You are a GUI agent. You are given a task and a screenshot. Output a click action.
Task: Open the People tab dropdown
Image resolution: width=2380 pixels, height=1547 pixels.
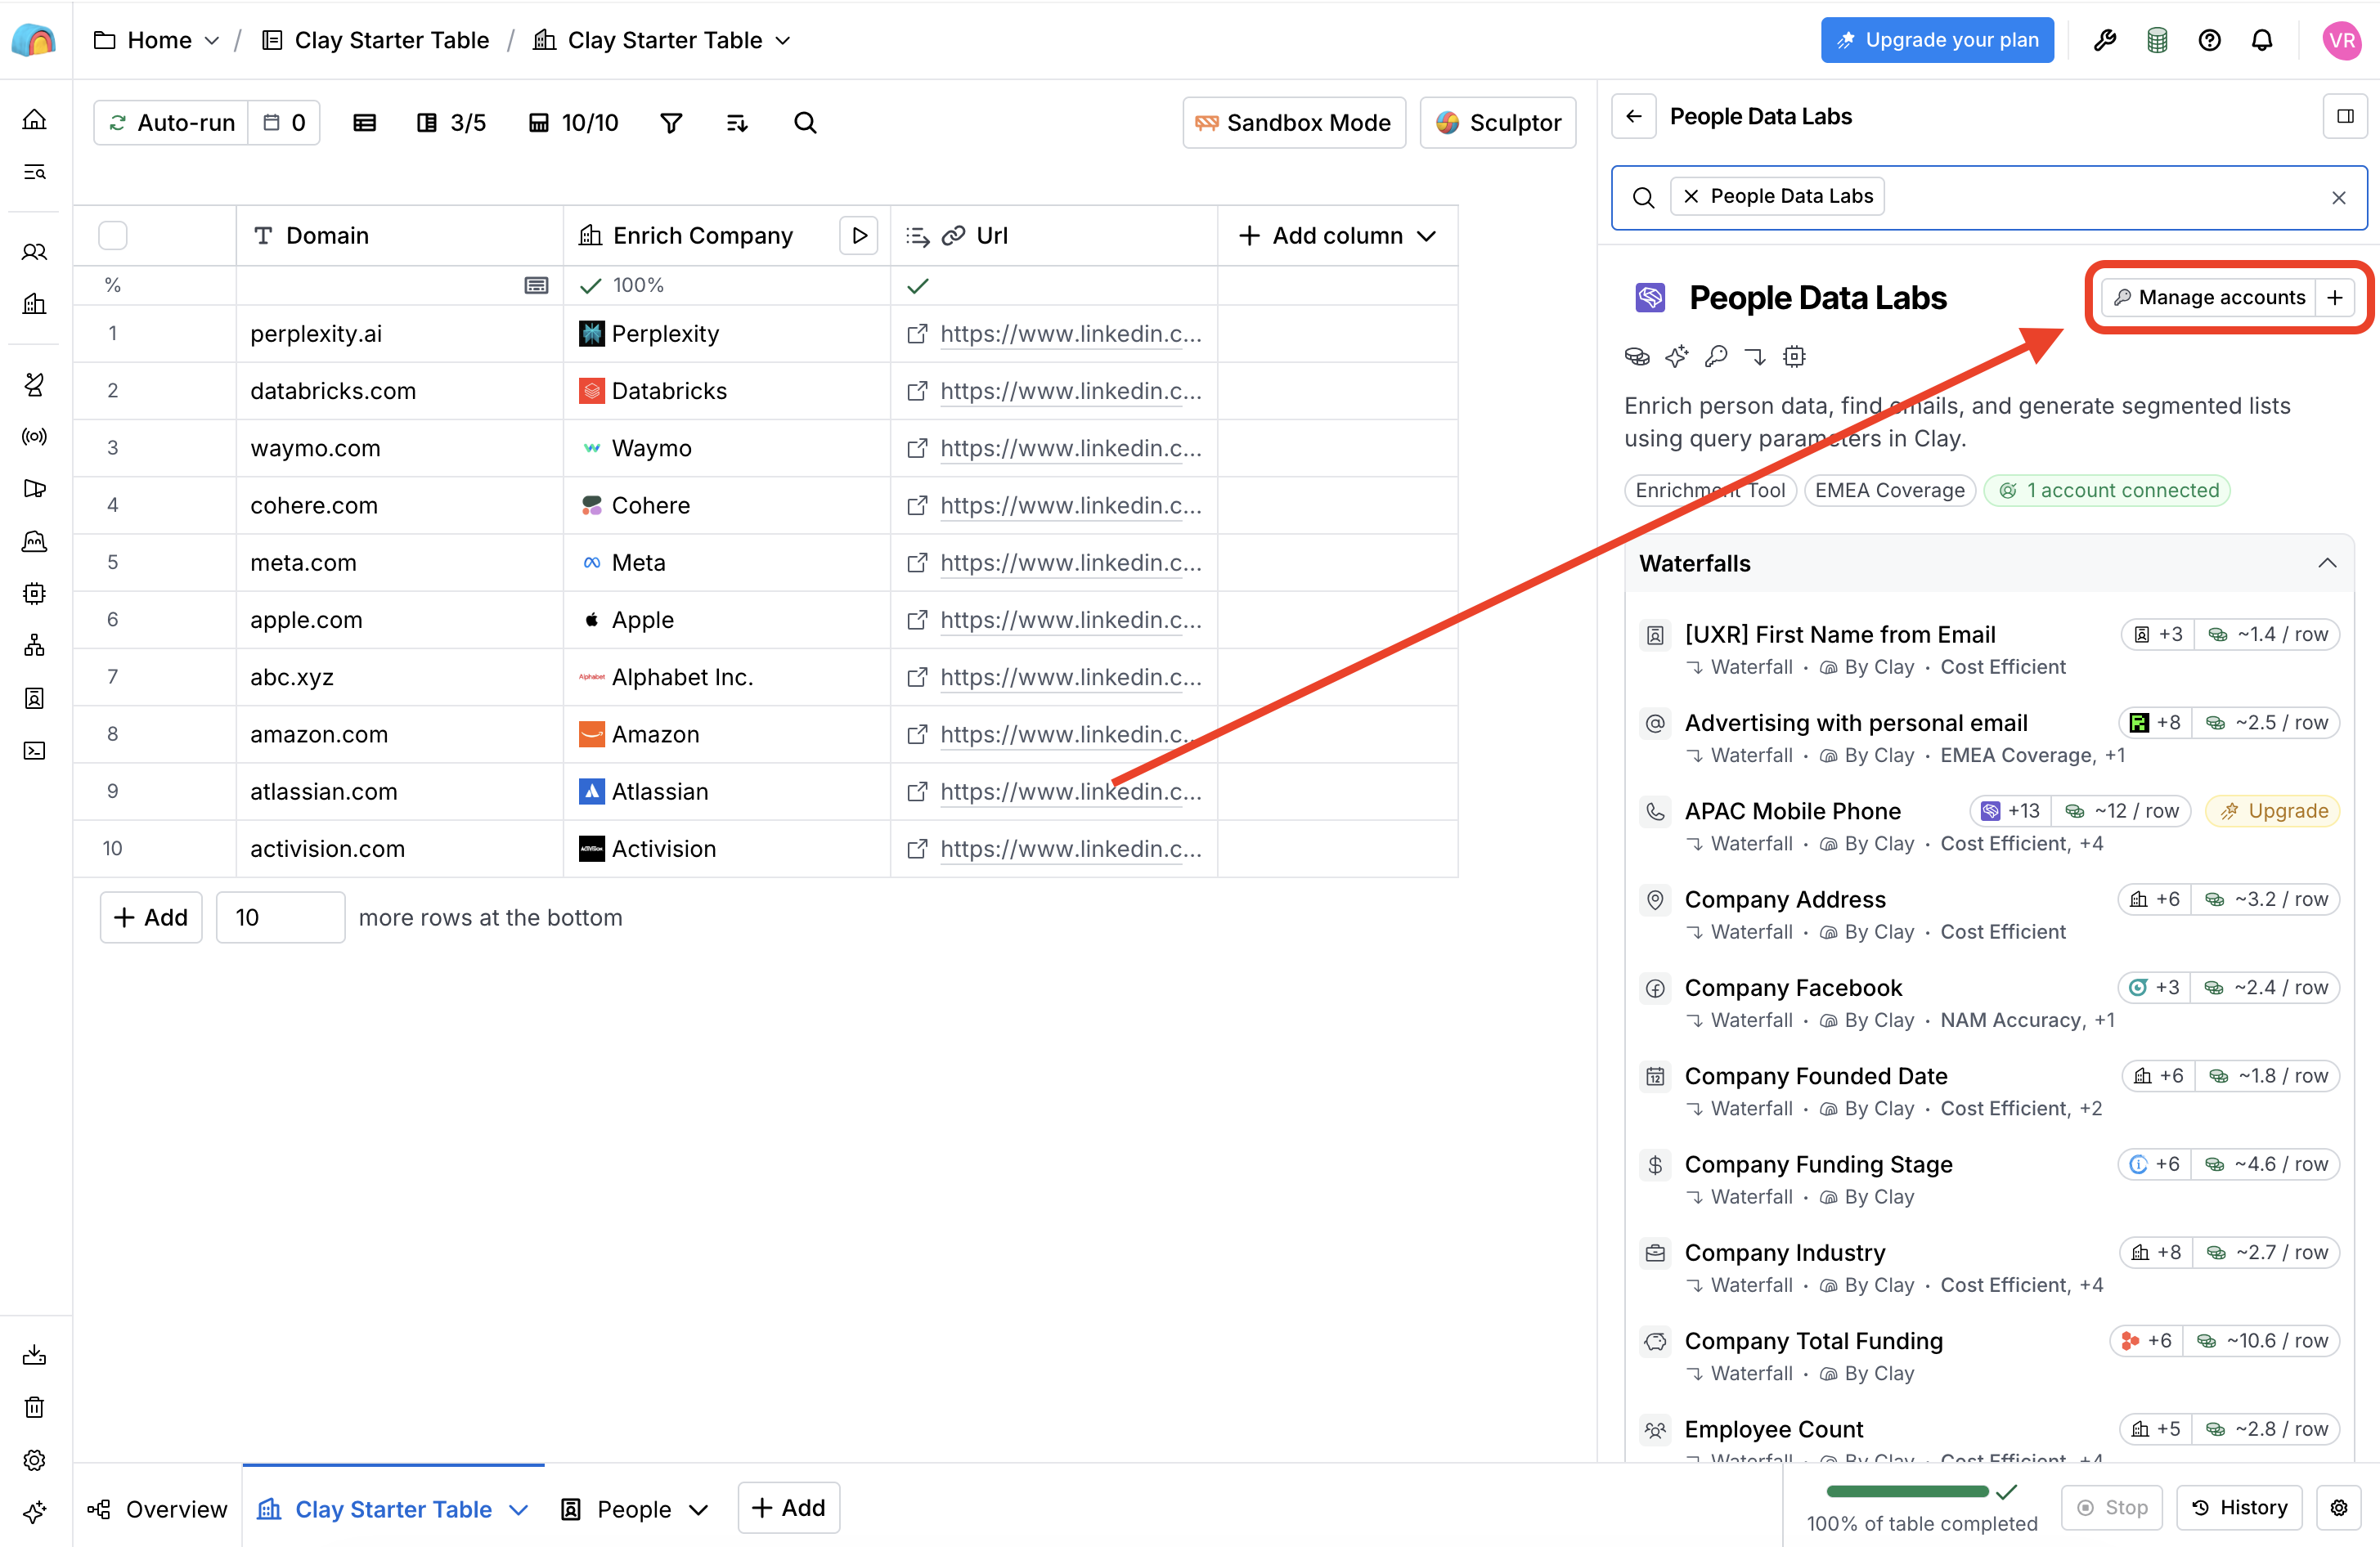(699, 1510)
